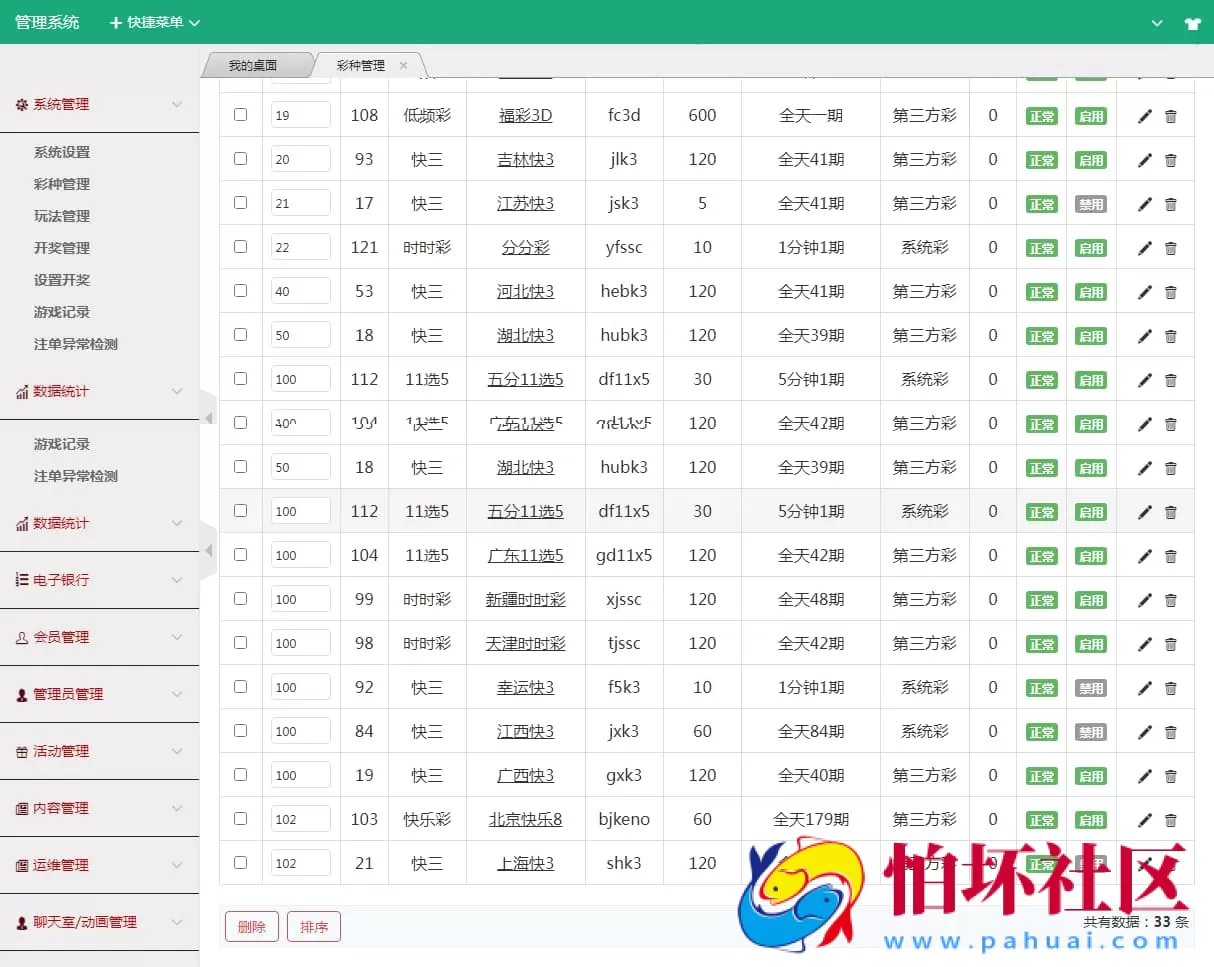Check the checkbox for the 福彩3D row
The image size is (1214, 967).
tap(239, 115)
